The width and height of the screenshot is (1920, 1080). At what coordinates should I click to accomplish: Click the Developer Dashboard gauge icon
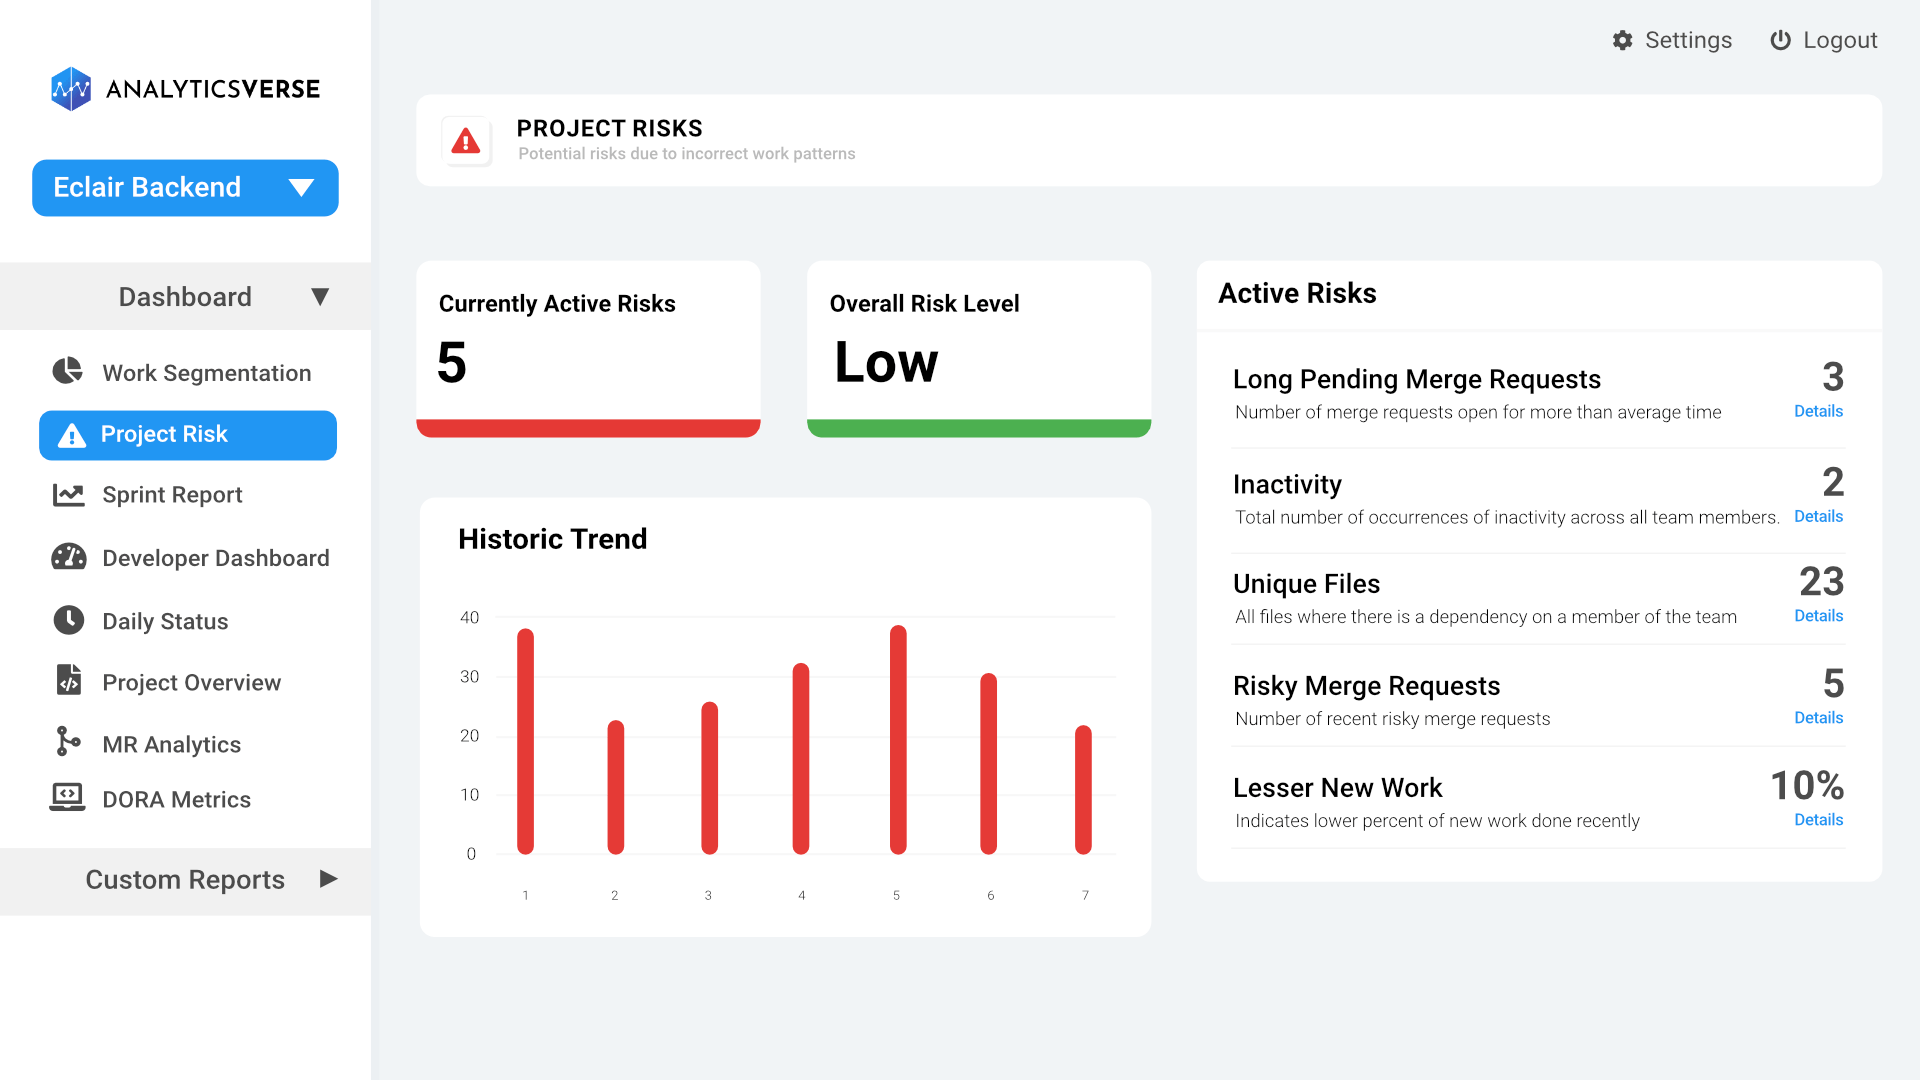coord(67,557)
